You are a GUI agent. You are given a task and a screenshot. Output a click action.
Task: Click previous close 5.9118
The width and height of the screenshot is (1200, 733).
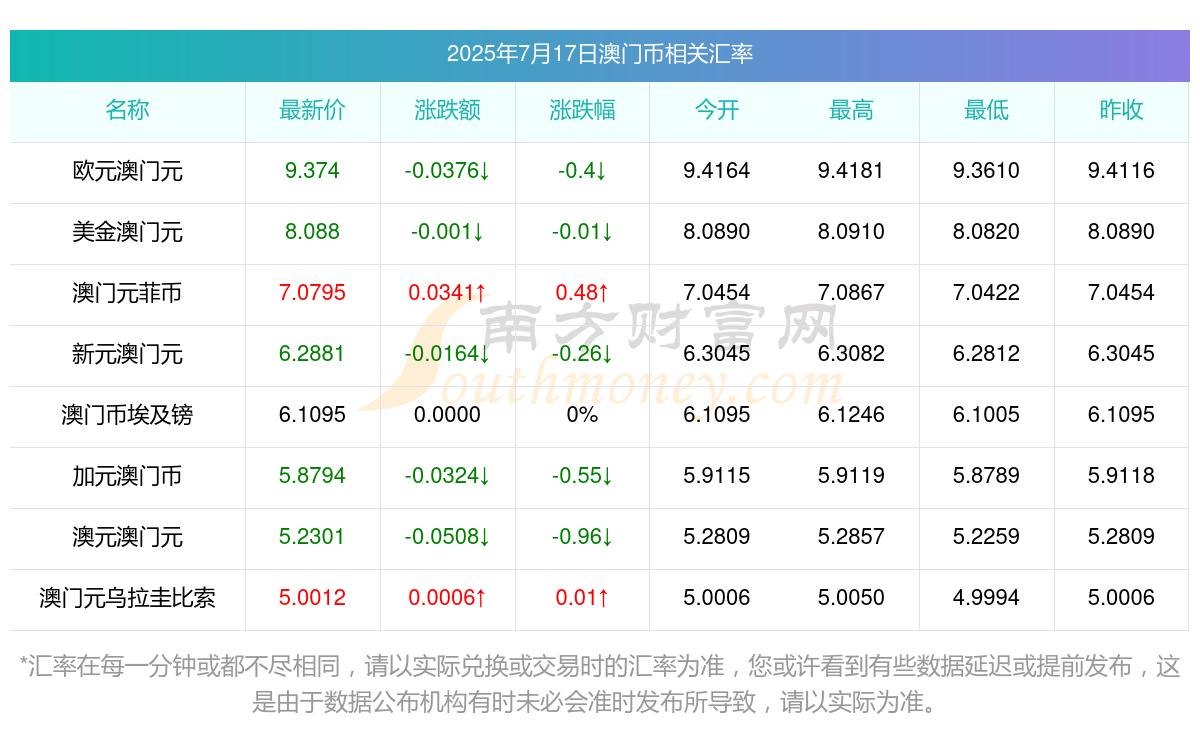(1122, 476)
